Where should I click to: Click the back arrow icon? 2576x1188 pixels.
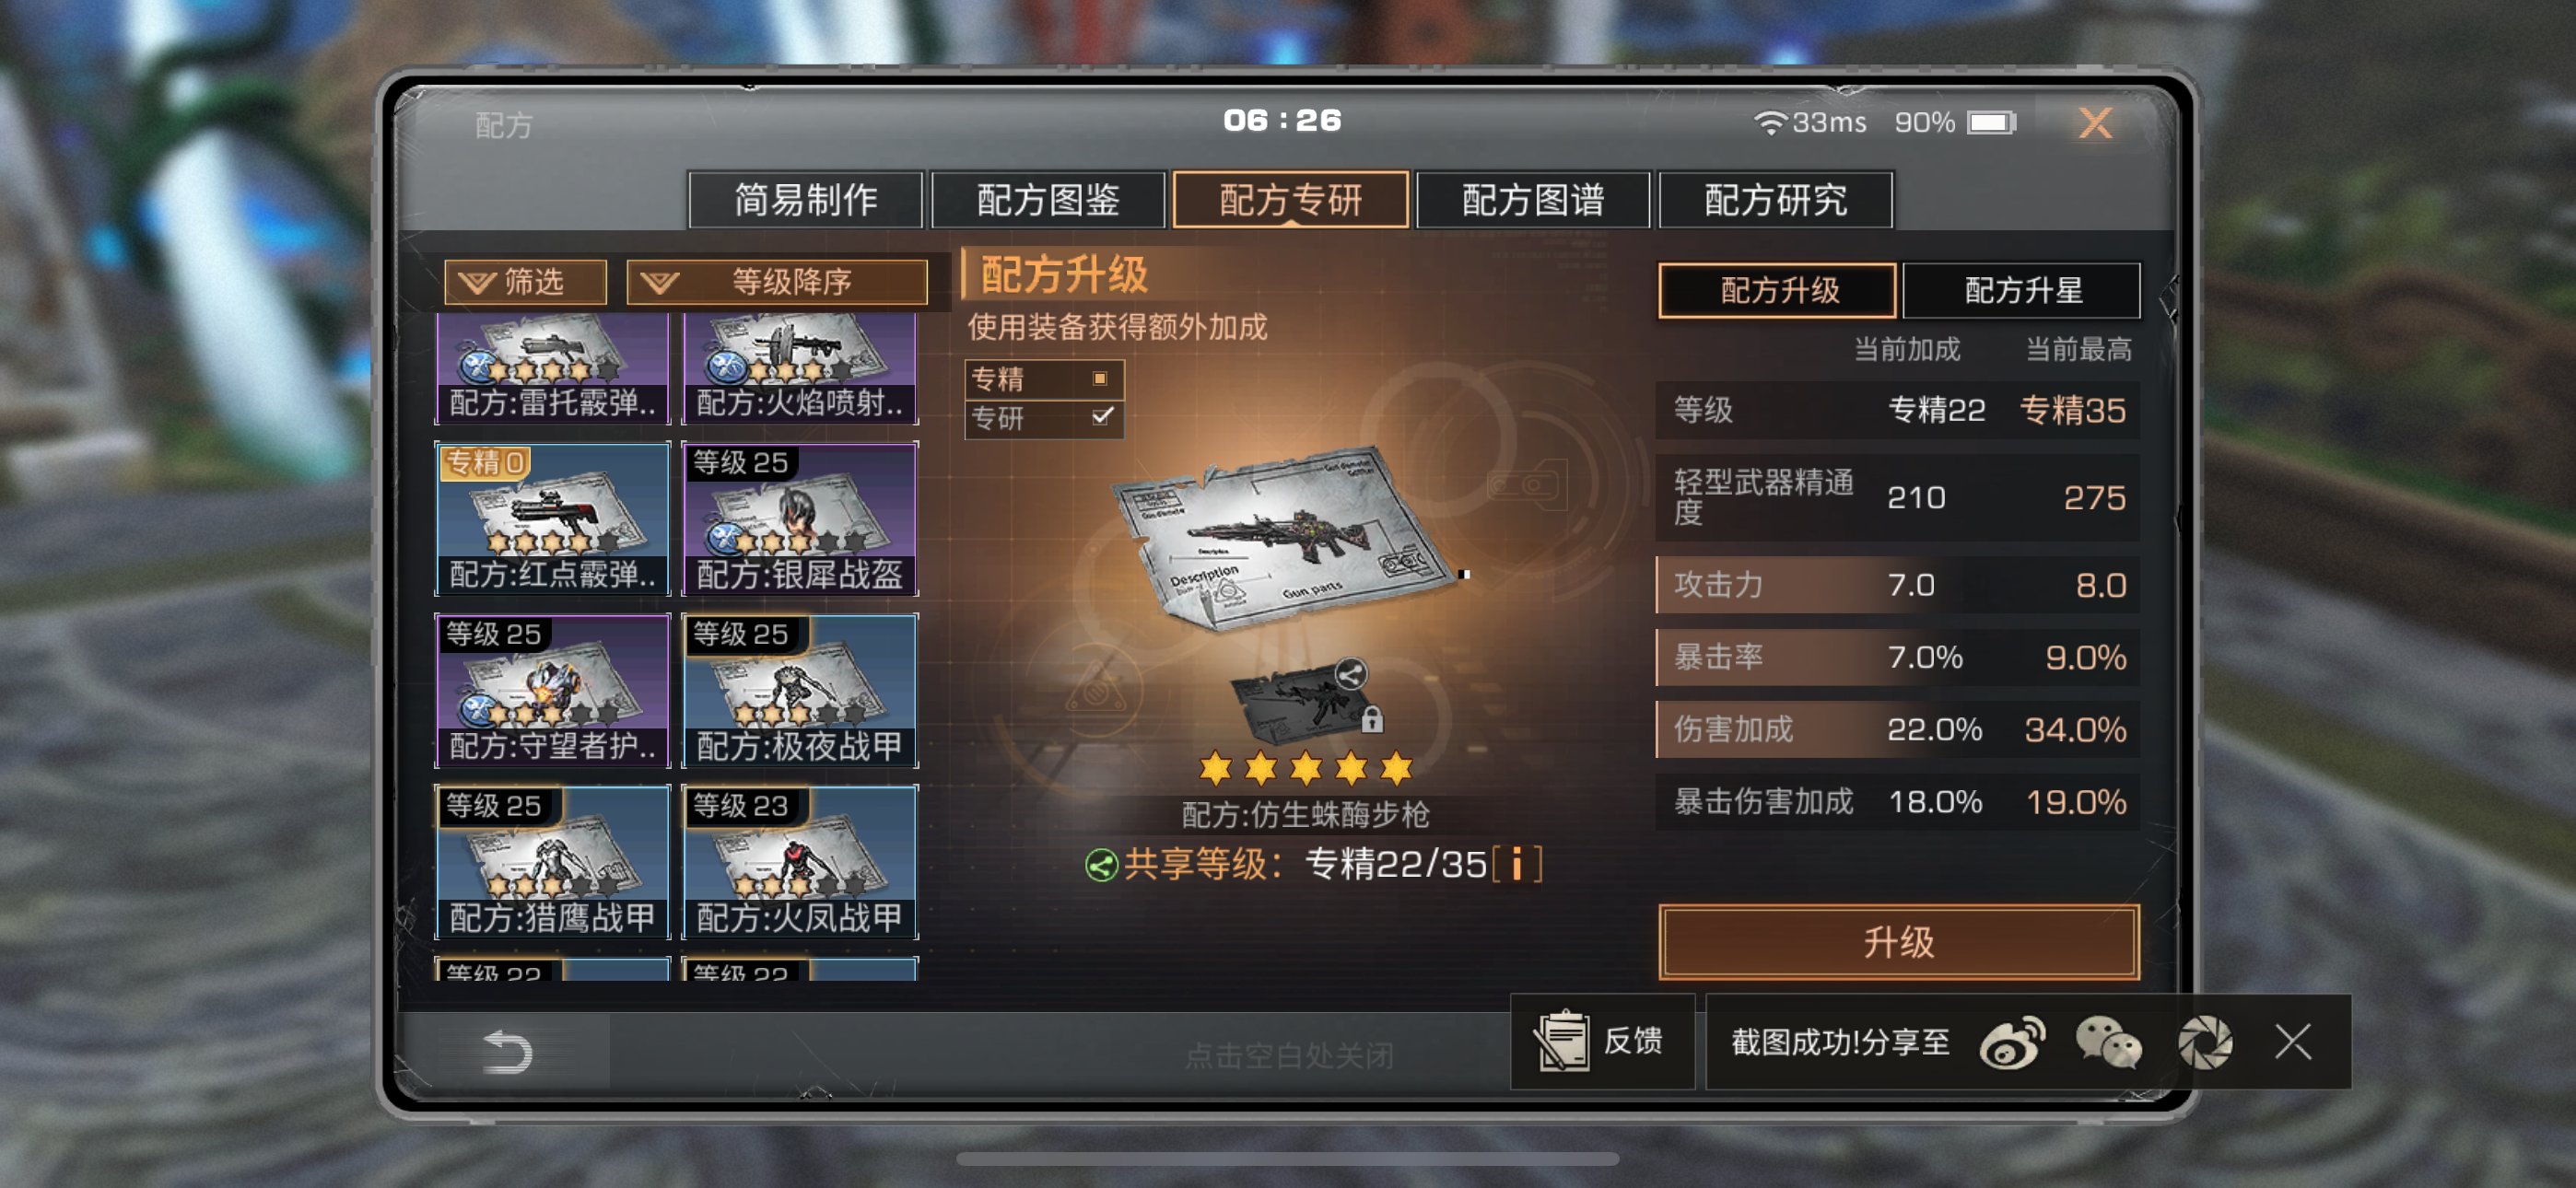[507, 1052]
